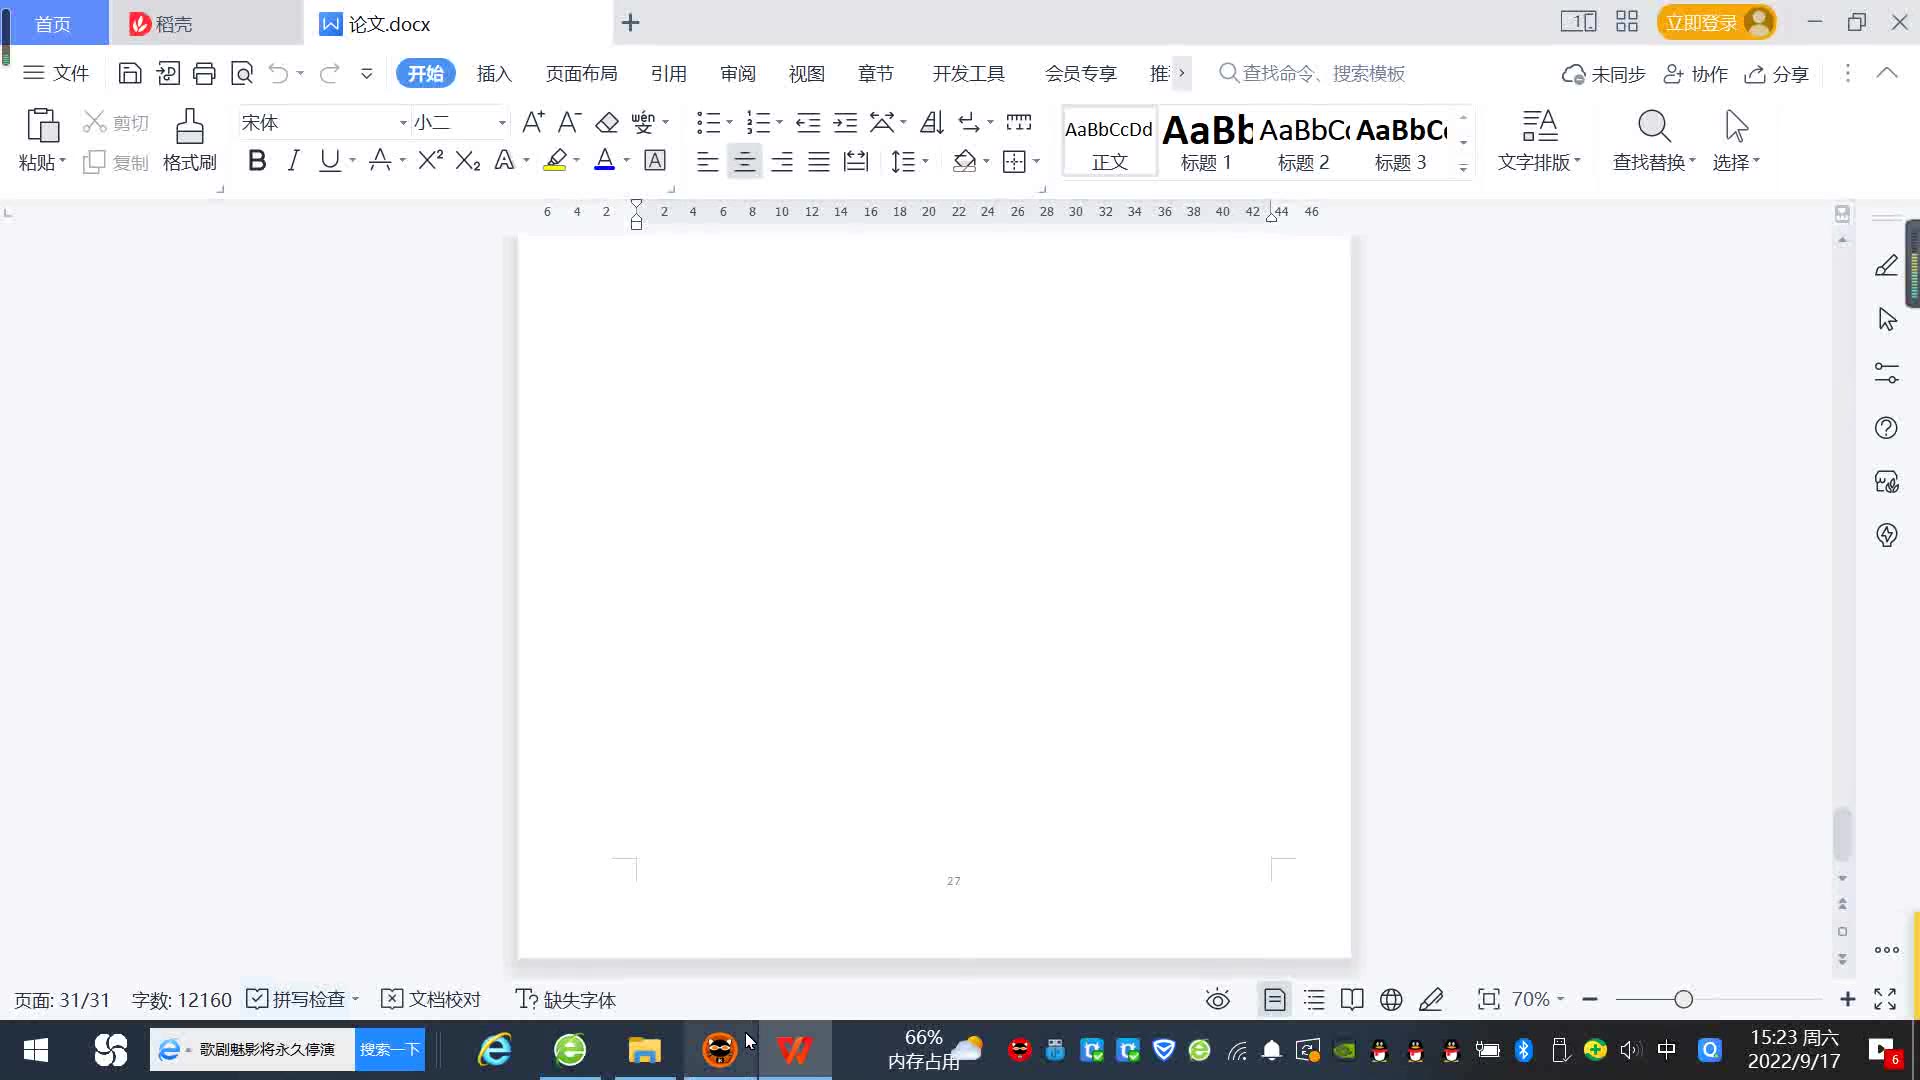Switch to reading mode book icon
This screenshot has height=1080, width=1920.
click(1352, 999)
